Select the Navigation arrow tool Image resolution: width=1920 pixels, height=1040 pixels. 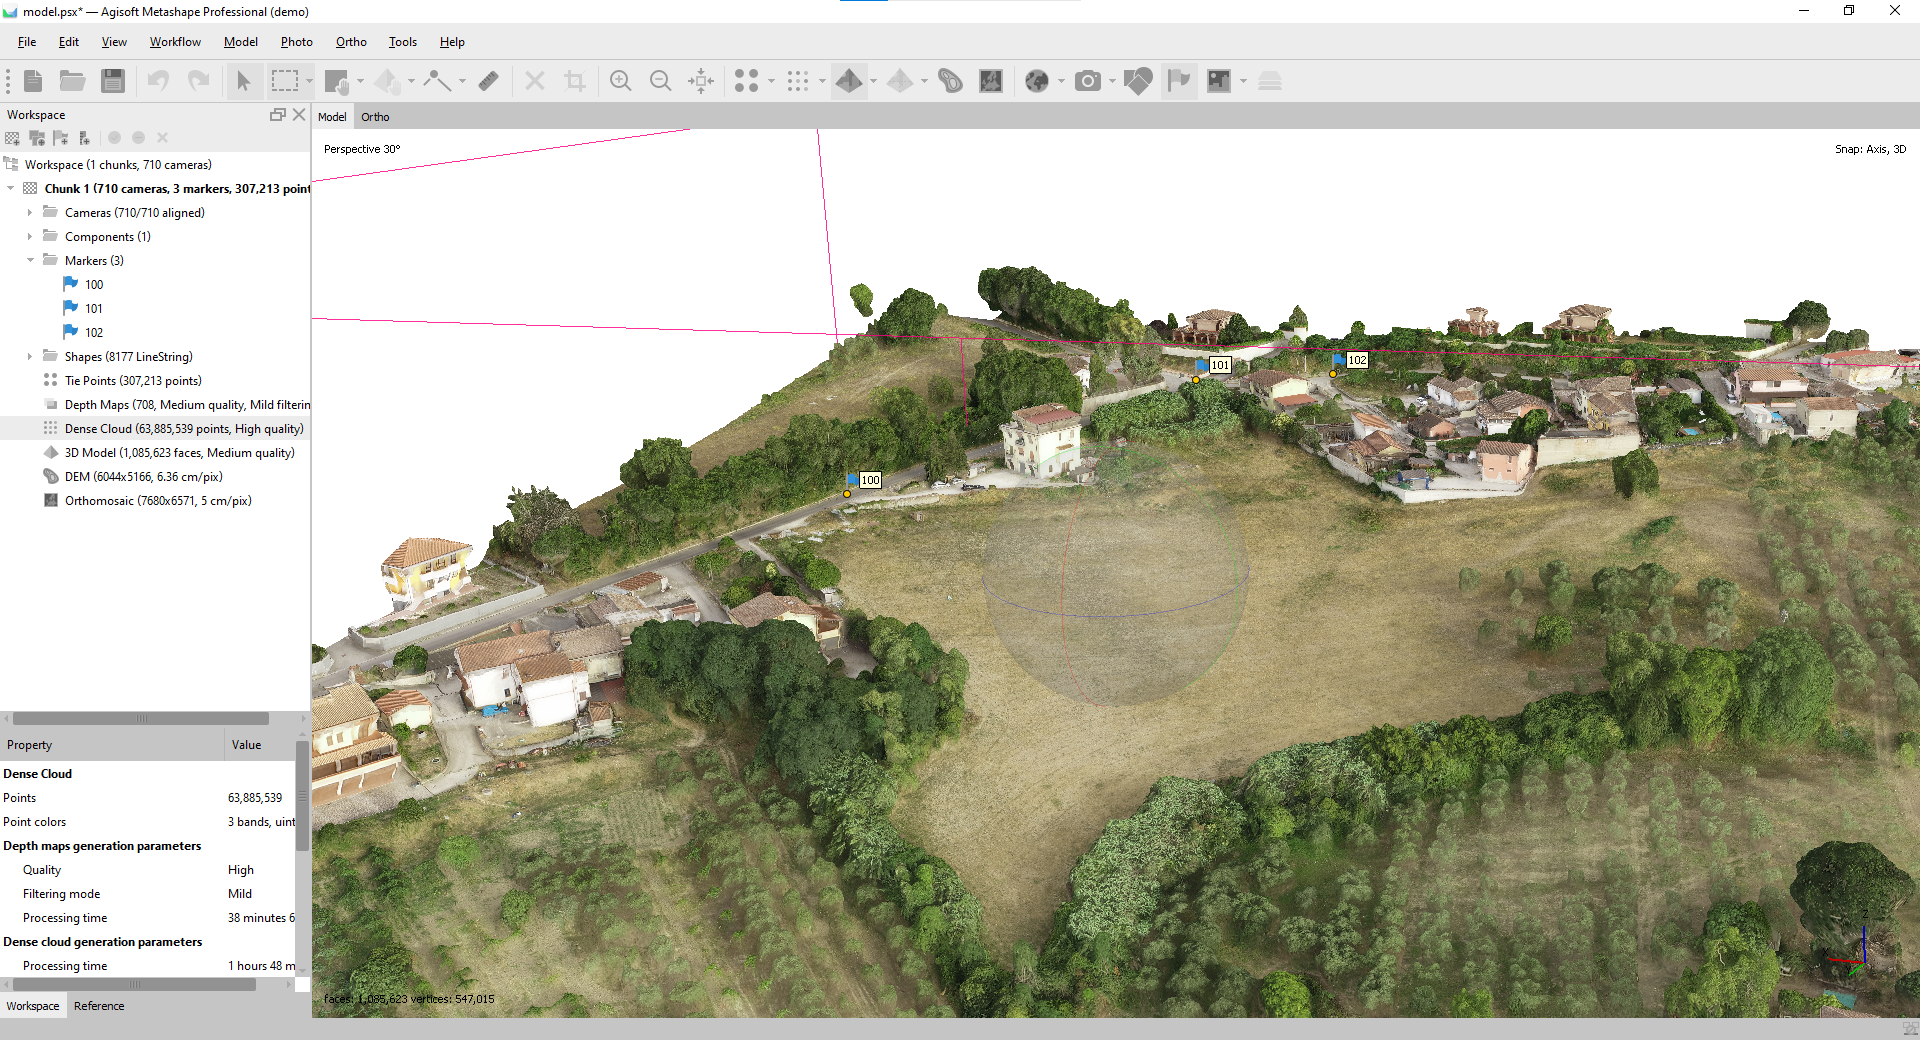tap(245, 81)
